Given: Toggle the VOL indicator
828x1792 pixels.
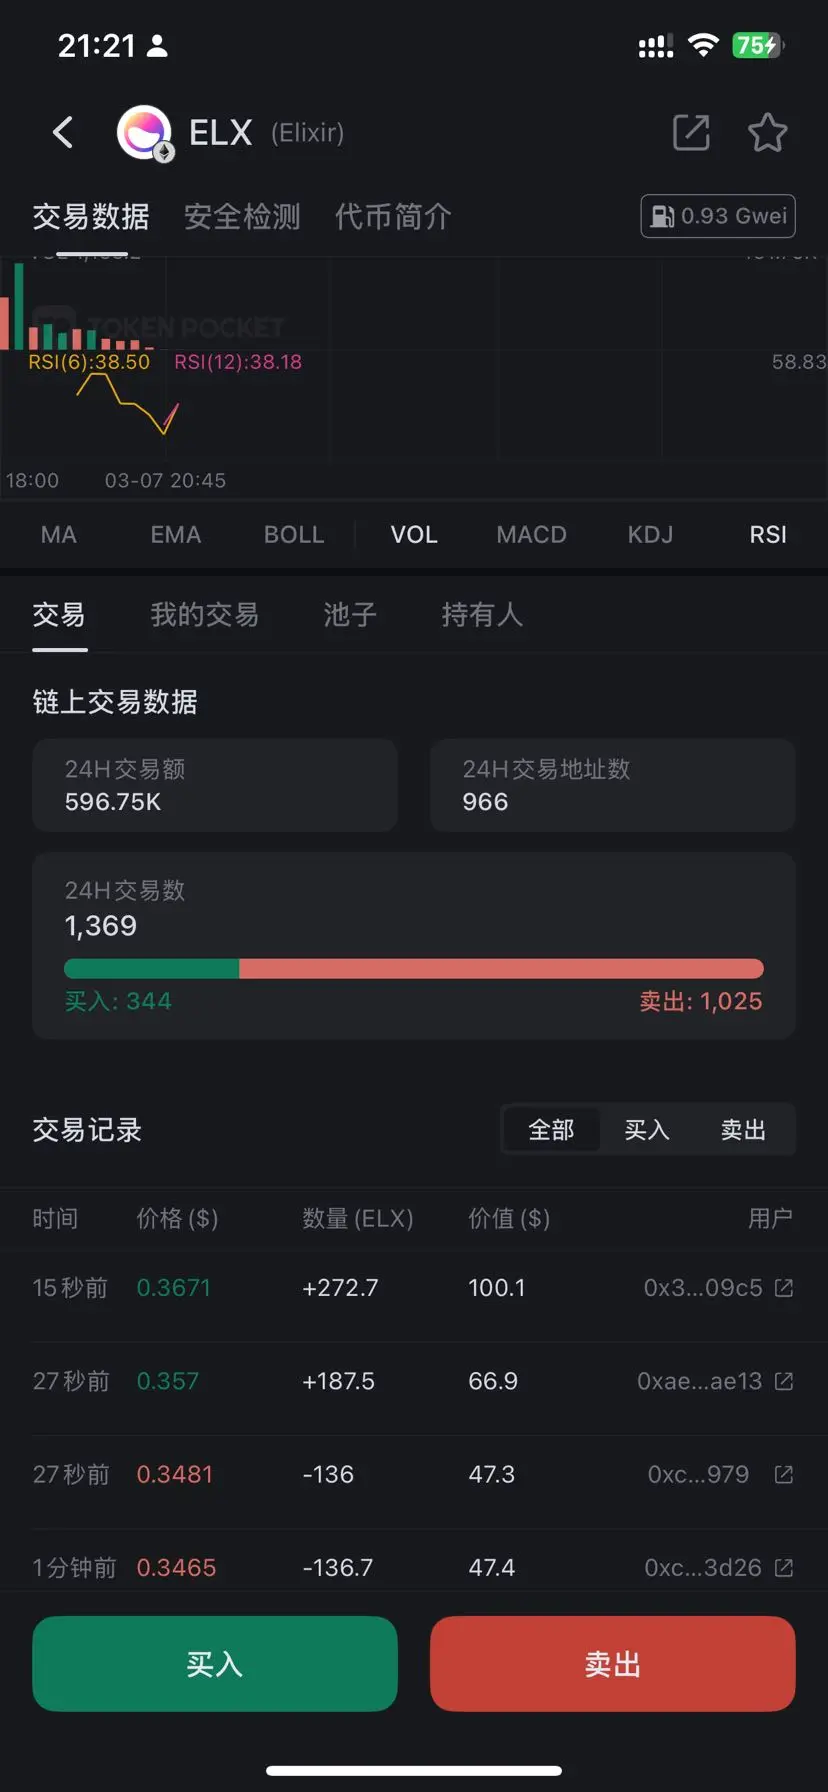Looking at the screenshot, I should click(x=414, y=535).
